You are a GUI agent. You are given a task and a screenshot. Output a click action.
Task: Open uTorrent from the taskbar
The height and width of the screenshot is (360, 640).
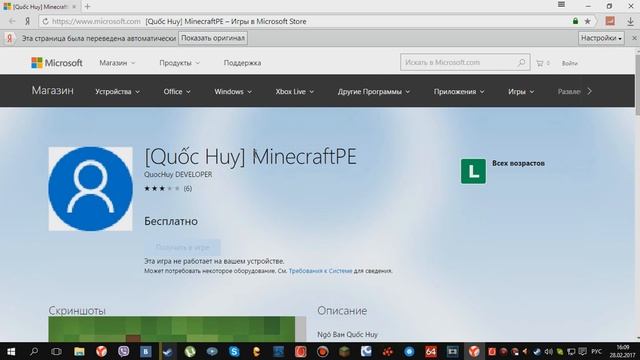pos(190,351)
